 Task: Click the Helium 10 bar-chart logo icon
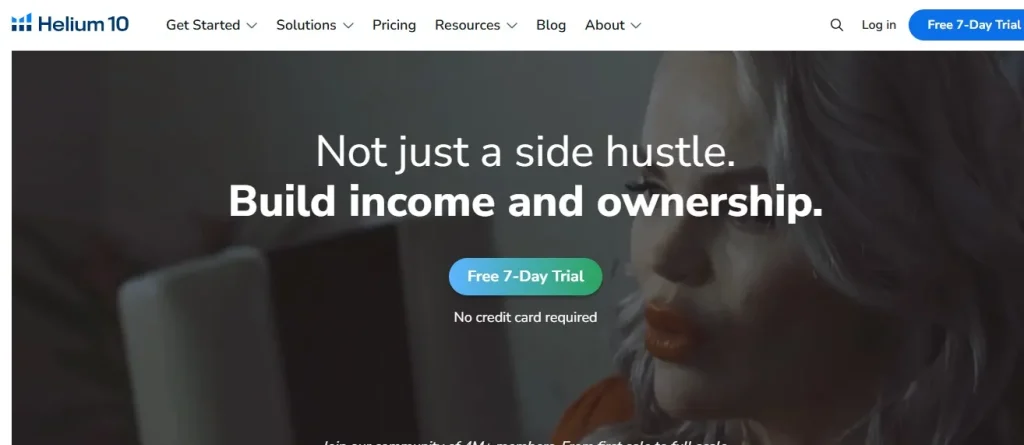22,24
